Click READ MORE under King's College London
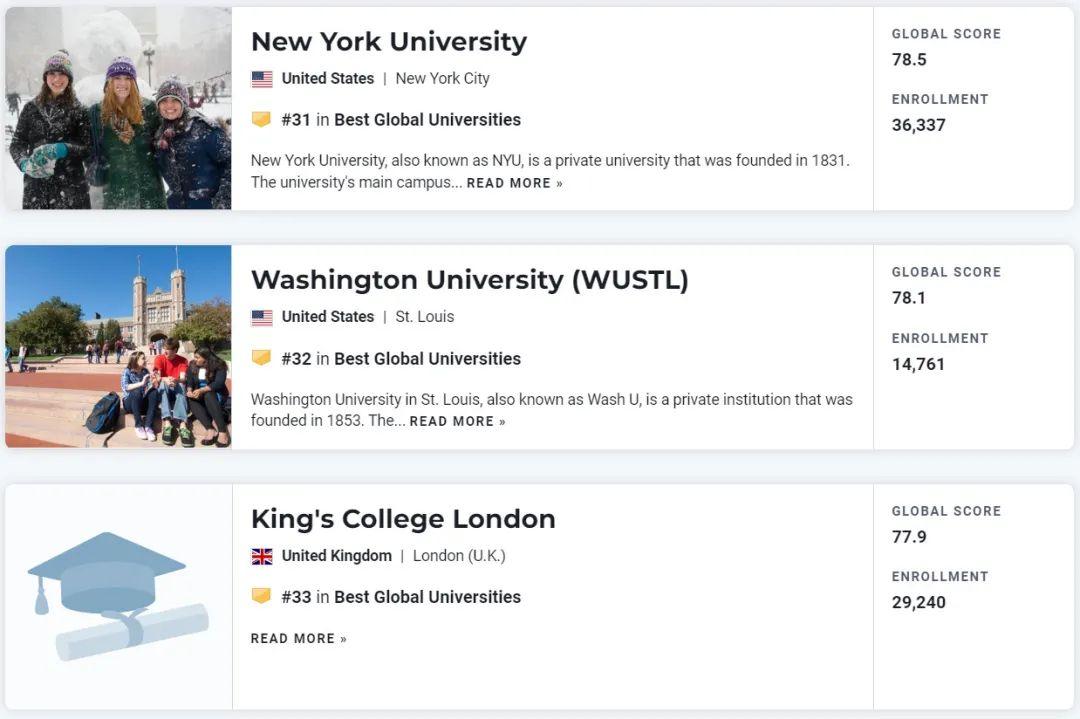This screenshot has width=1080, height=719. pyautogui.click(x=291, y=637)
